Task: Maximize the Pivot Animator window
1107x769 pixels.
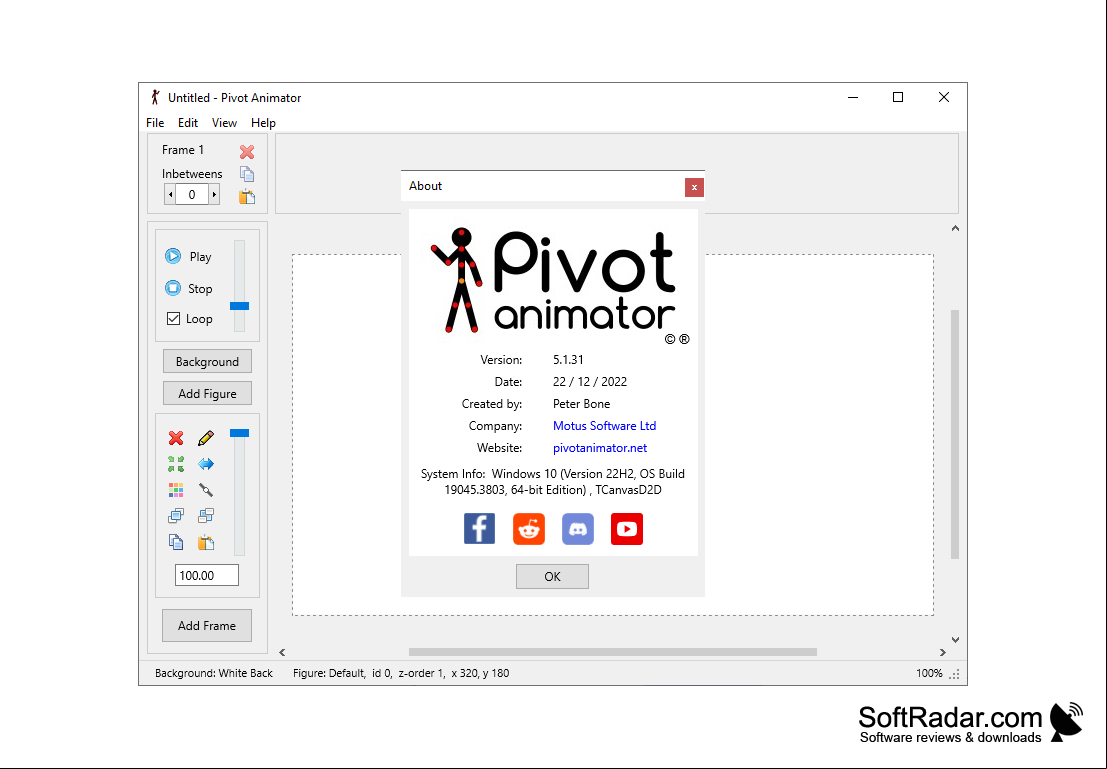Action: coord(898,97)
